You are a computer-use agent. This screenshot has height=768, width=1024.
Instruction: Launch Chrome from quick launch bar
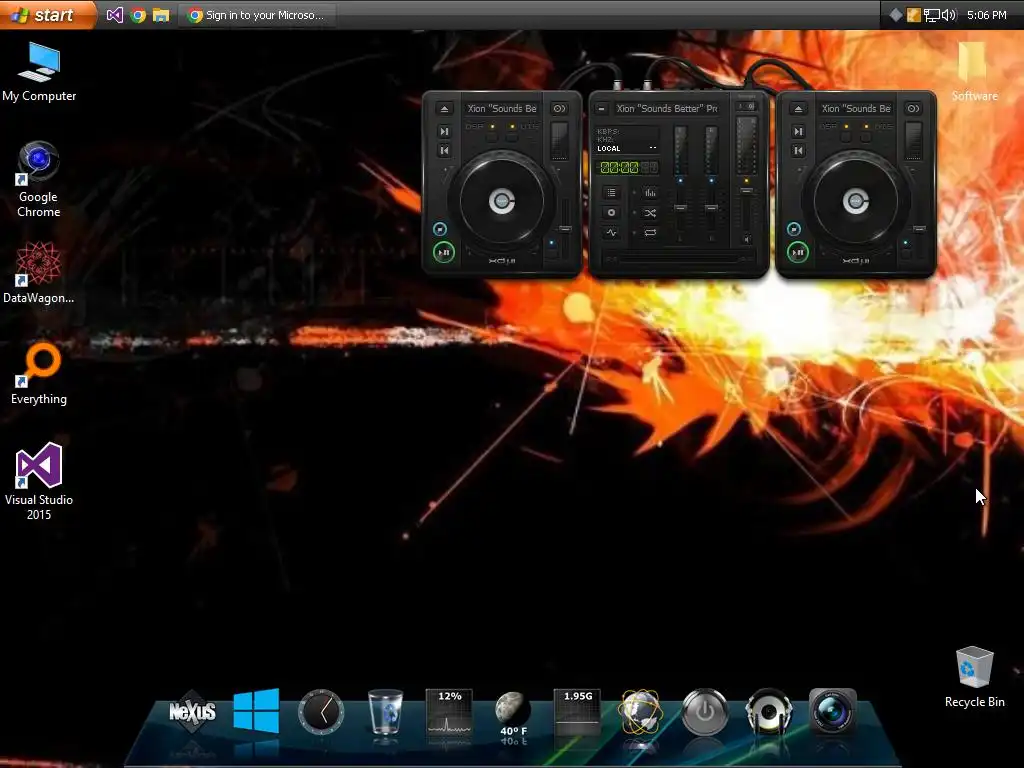(138, 14)
